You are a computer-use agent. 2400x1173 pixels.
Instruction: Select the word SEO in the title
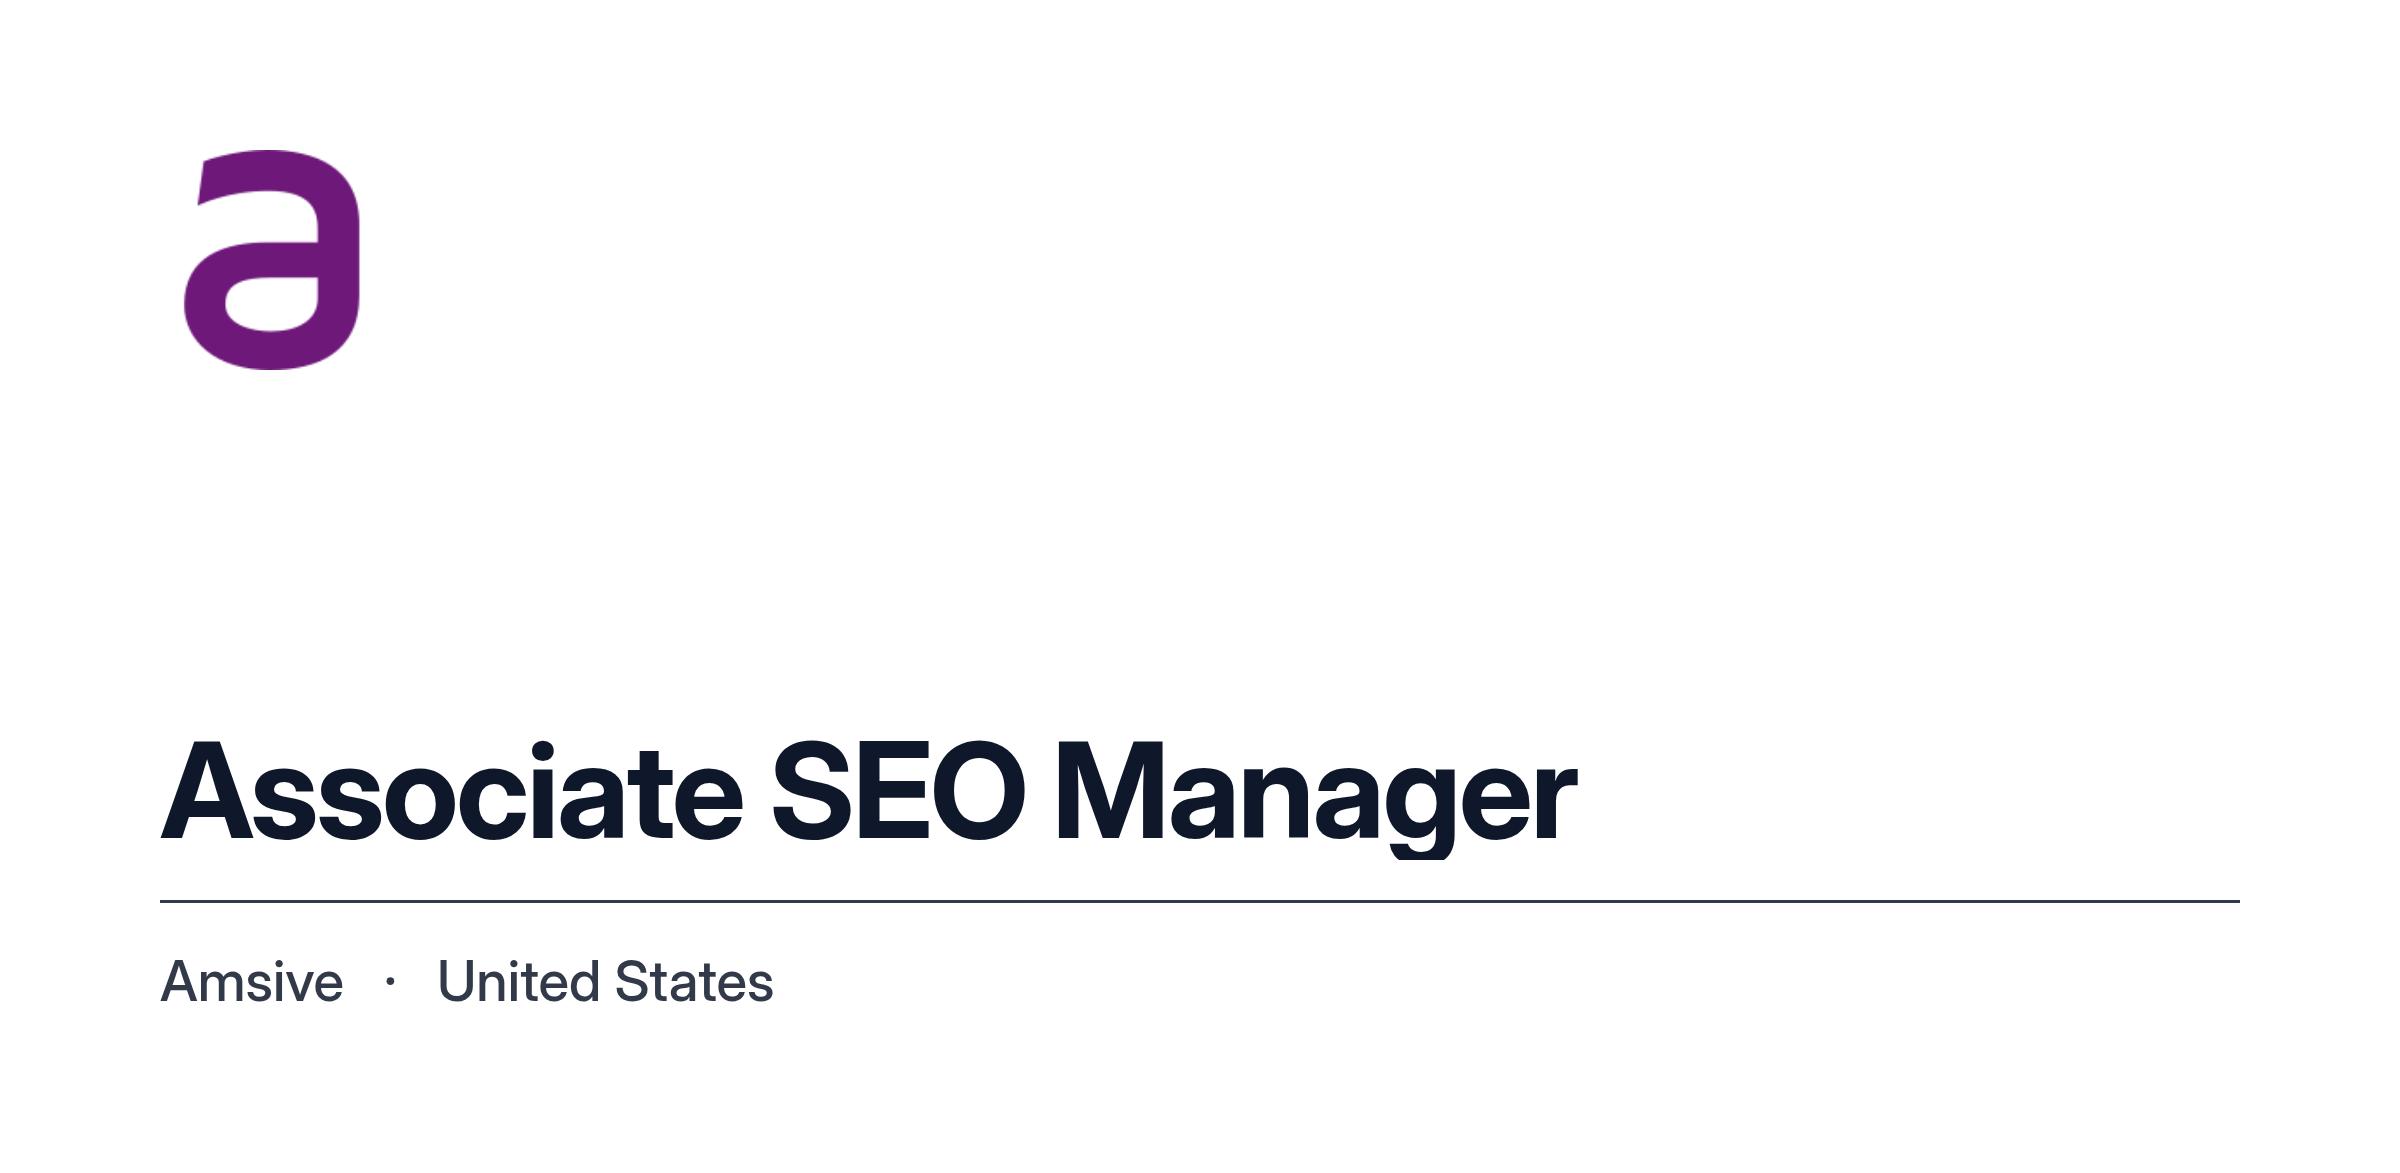pyautogui.click(x=899, y=791)
